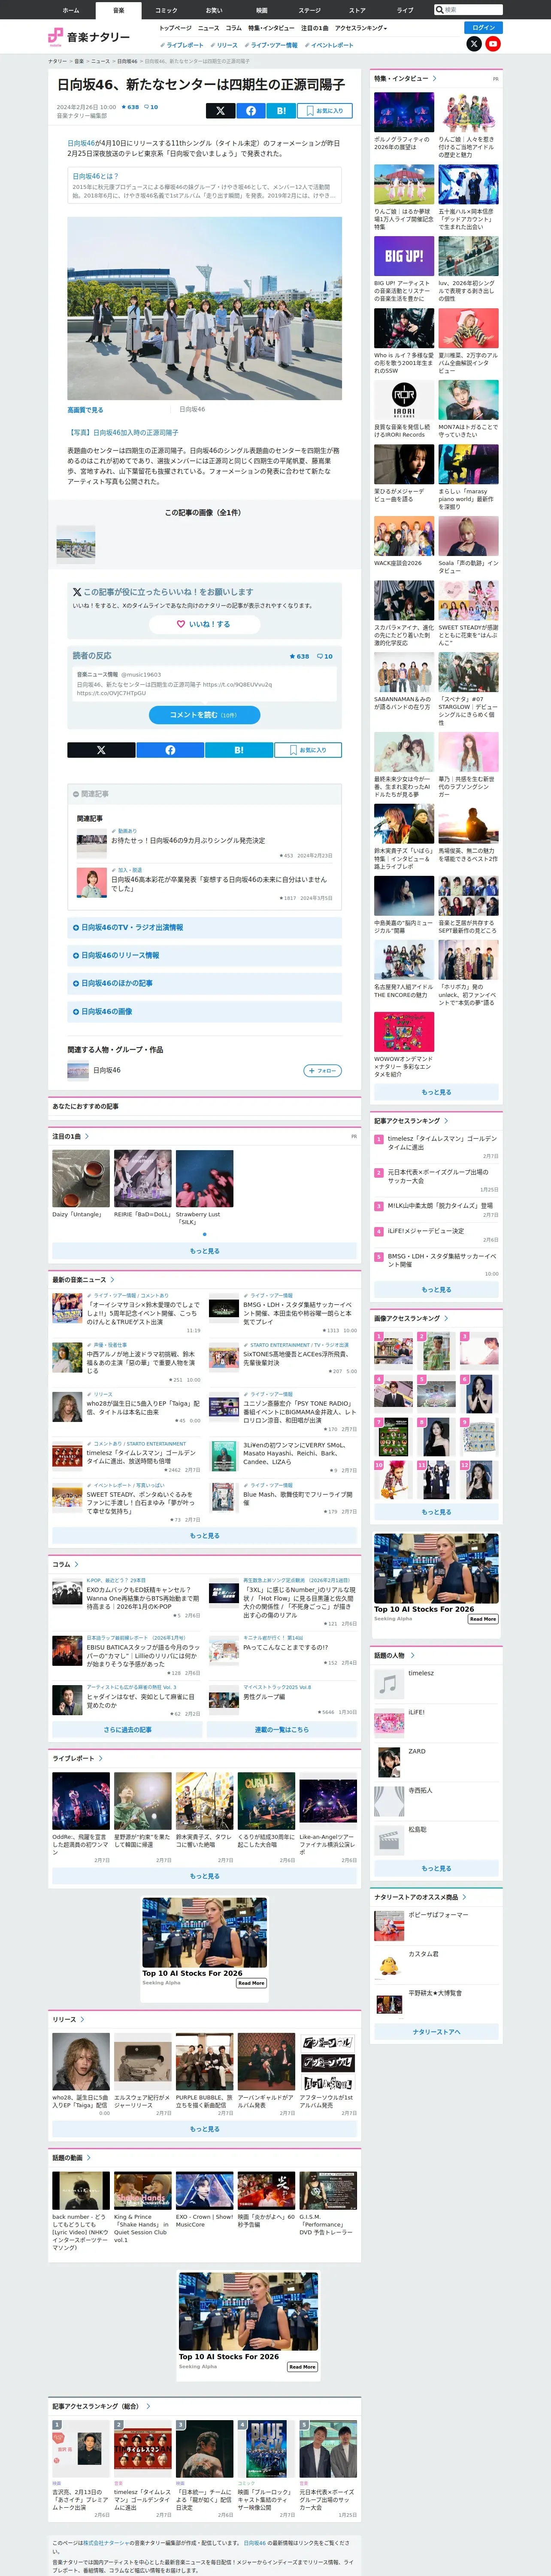Expand コラム header chevron
551x2576 pixels.
(x=76, y=1564)
